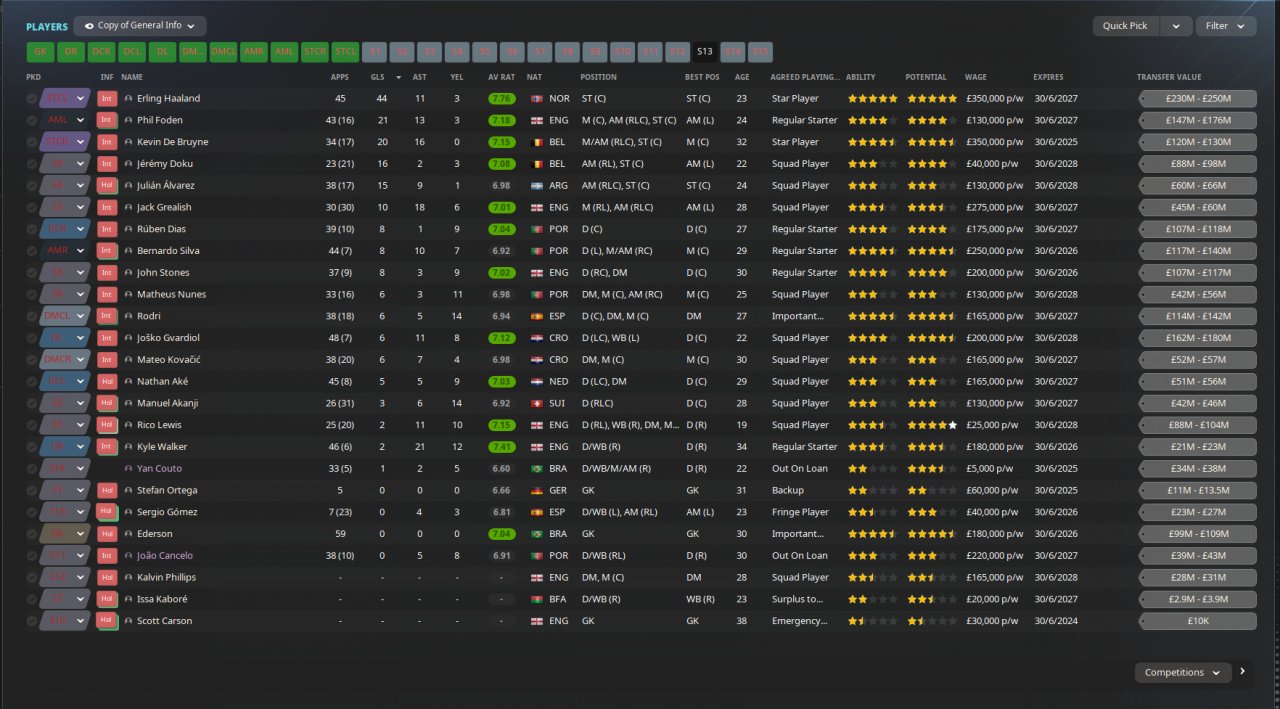Toggle the pick checkmark for Scott Carson
Viewport: 1280px width, 709px height.
coord(32,621)
